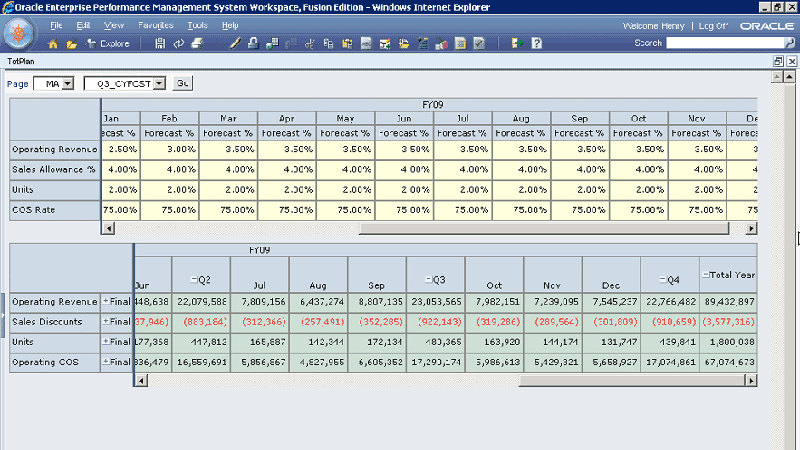Open the Favorites menu
Image resolution: width=800 pixels, height=450 pixels.
pos(155,24)
